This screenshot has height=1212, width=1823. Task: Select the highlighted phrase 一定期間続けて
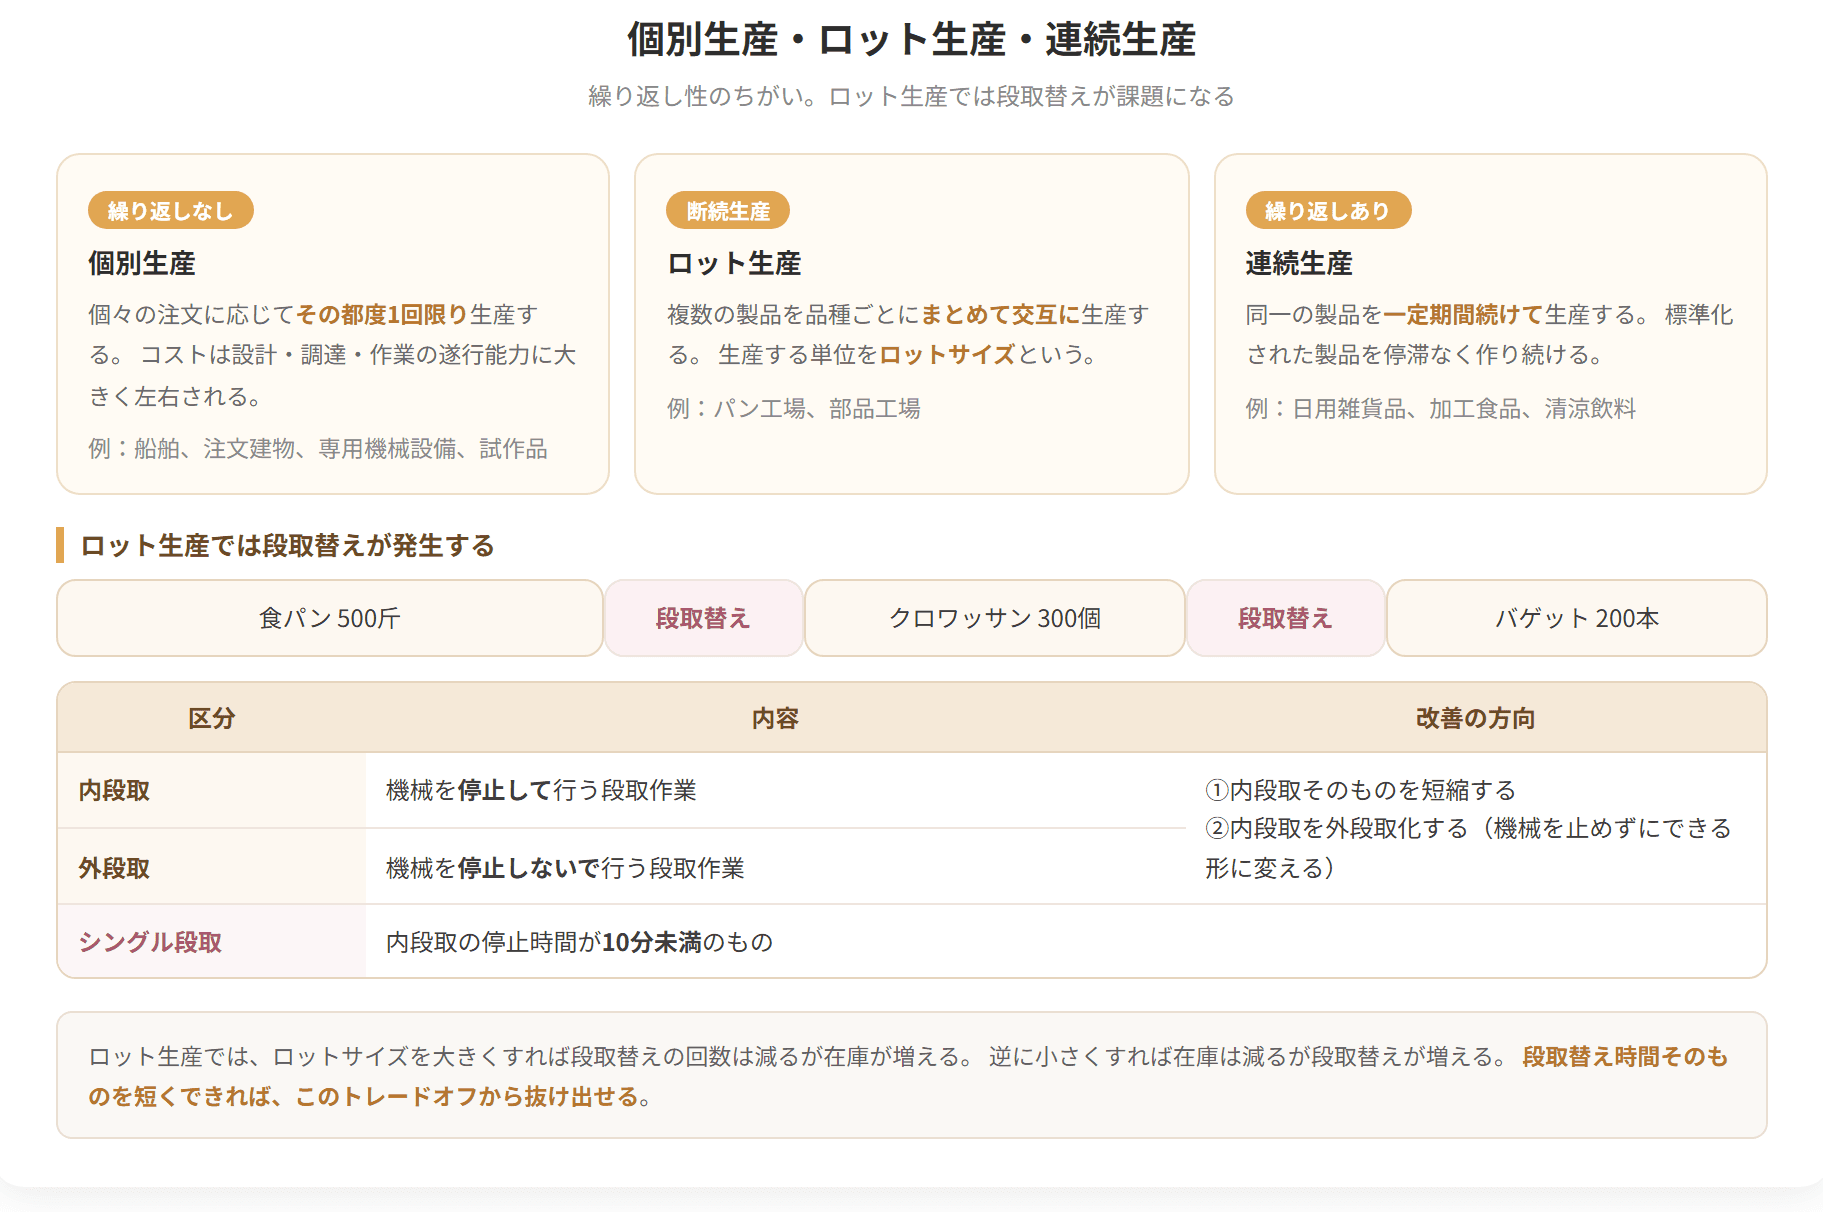pos(1463,315)
